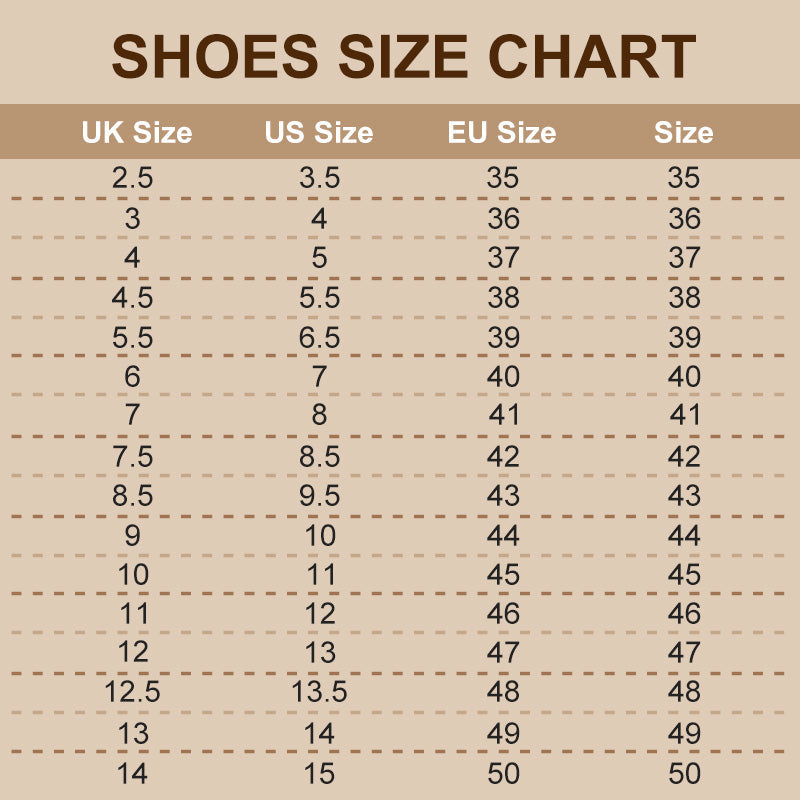Click the last column header labeled Size
Image resolution: width=800 pixels, height=800 pixels.
[684, 133]
